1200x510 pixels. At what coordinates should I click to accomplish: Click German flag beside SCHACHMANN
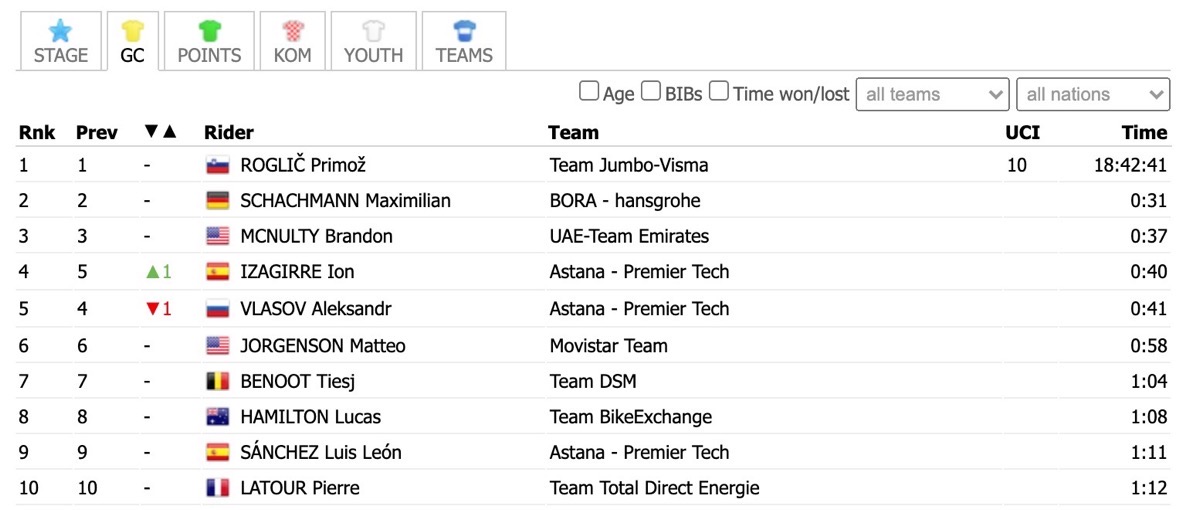pyautogui.click(x=218, y=201)
